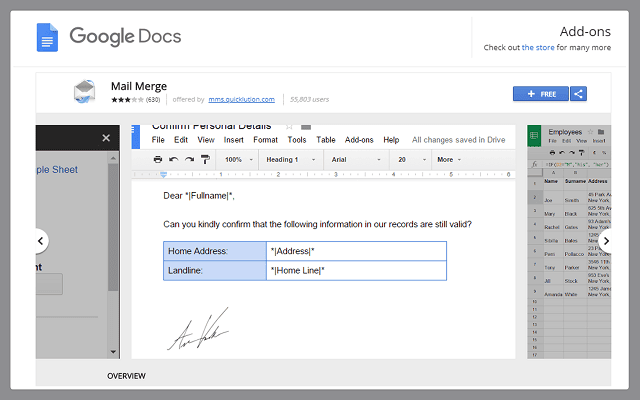Click the green Sheets icon in Employees thumbnail
640x400 pixels.
pos(534,136)
